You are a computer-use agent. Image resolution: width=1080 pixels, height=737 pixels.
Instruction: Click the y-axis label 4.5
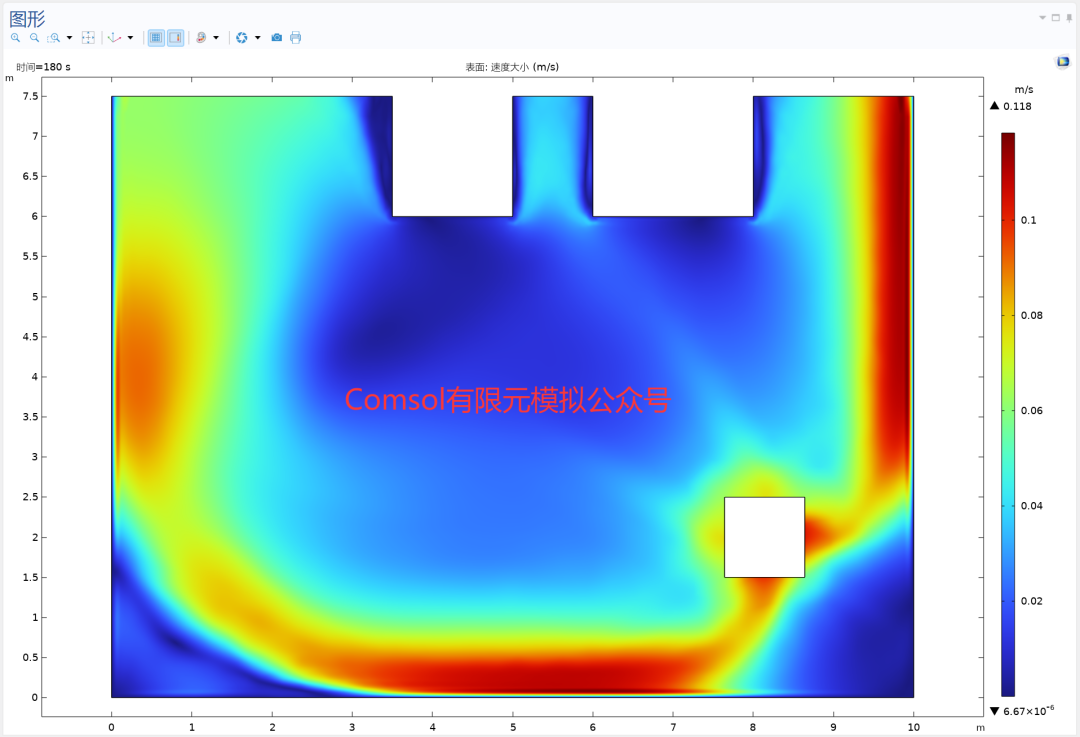click(30, 337)
